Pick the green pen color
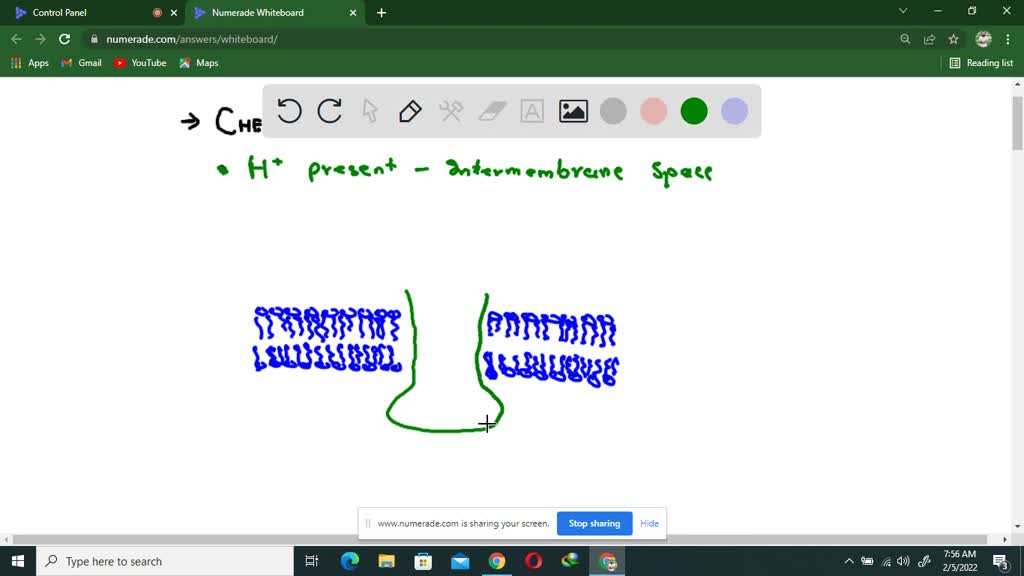 694,111
